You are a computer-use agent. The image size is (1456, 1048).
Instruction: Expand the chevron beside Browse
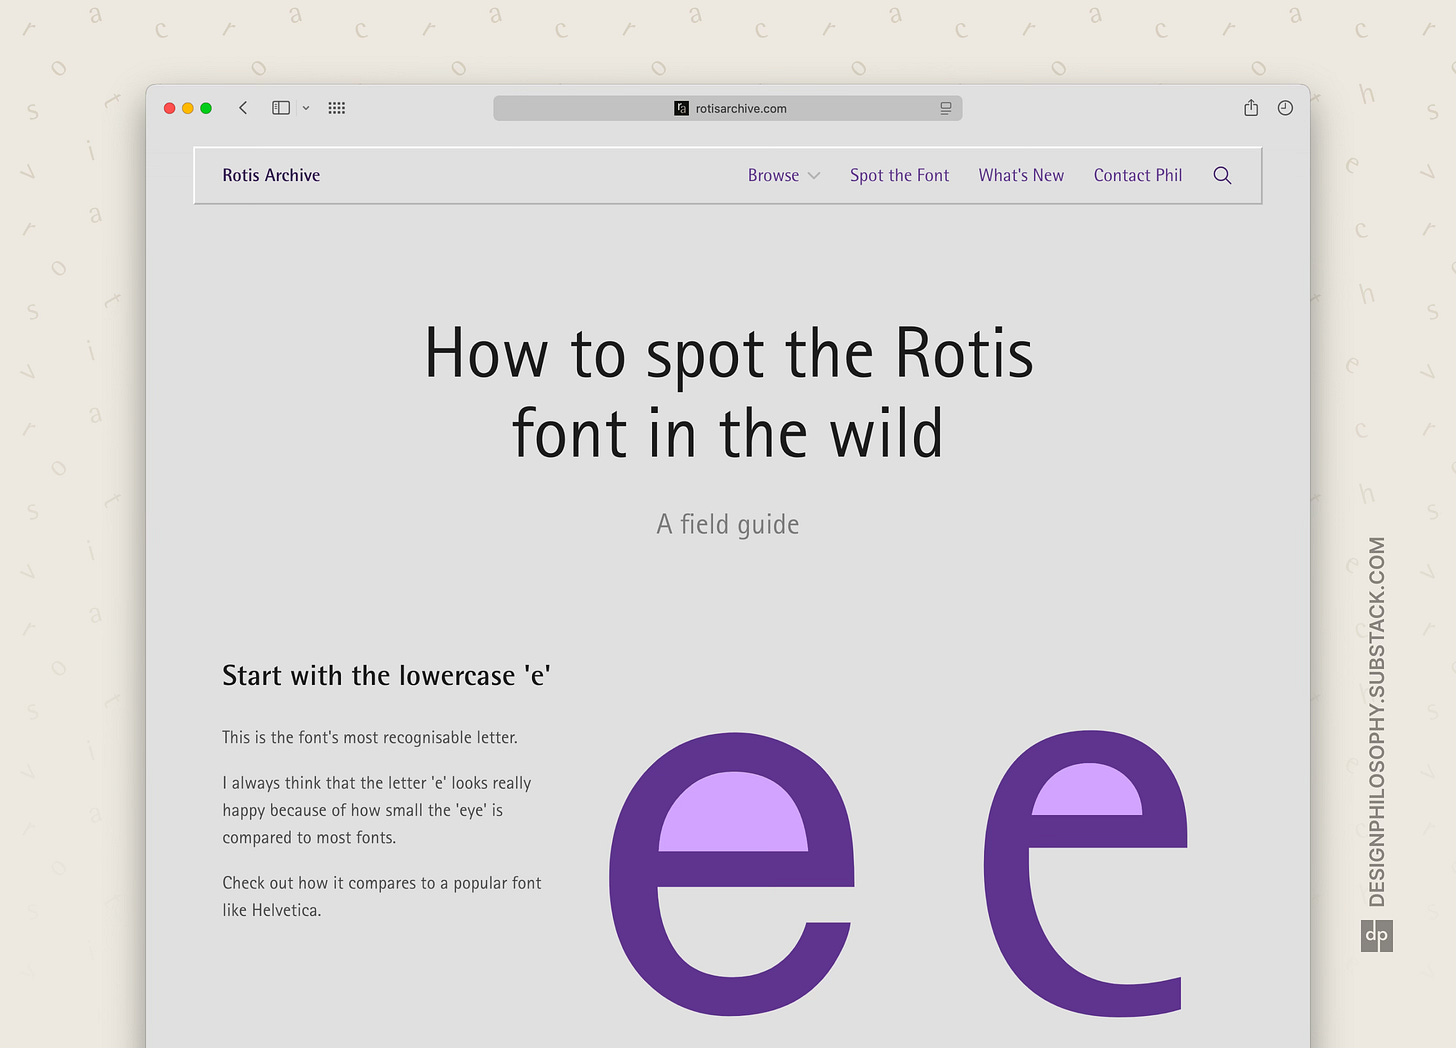814,176
